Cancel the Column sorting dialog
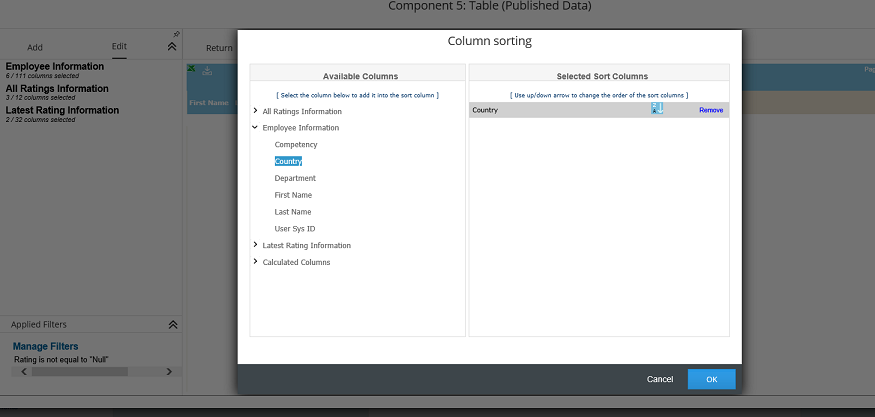Screen dimensions: 875x417 pyautogui.click(x=660, y=379)
